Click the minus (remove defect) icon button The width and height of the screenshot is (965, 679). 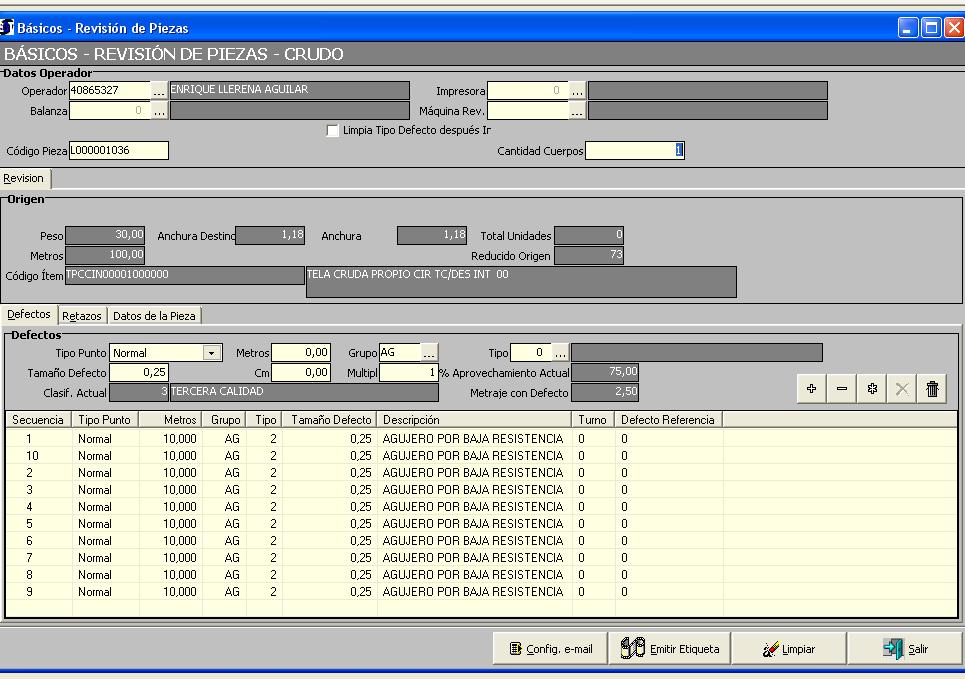(x=842, y=390)
